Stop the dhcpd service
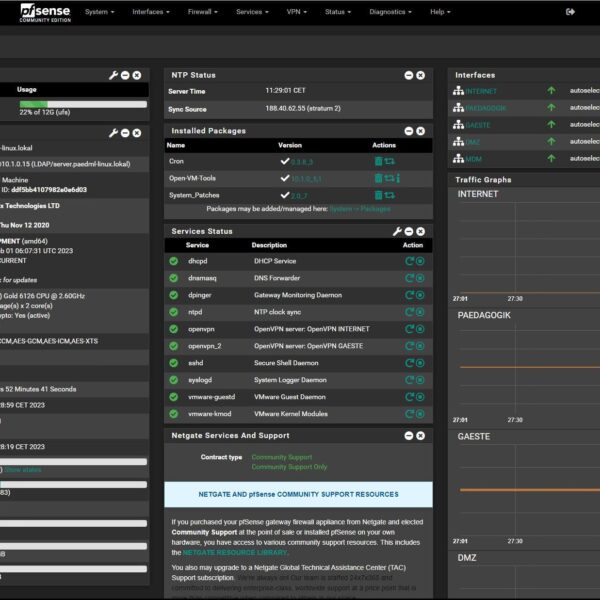The image size is (600, 600). pyautogui.click(x=420, y=261)
